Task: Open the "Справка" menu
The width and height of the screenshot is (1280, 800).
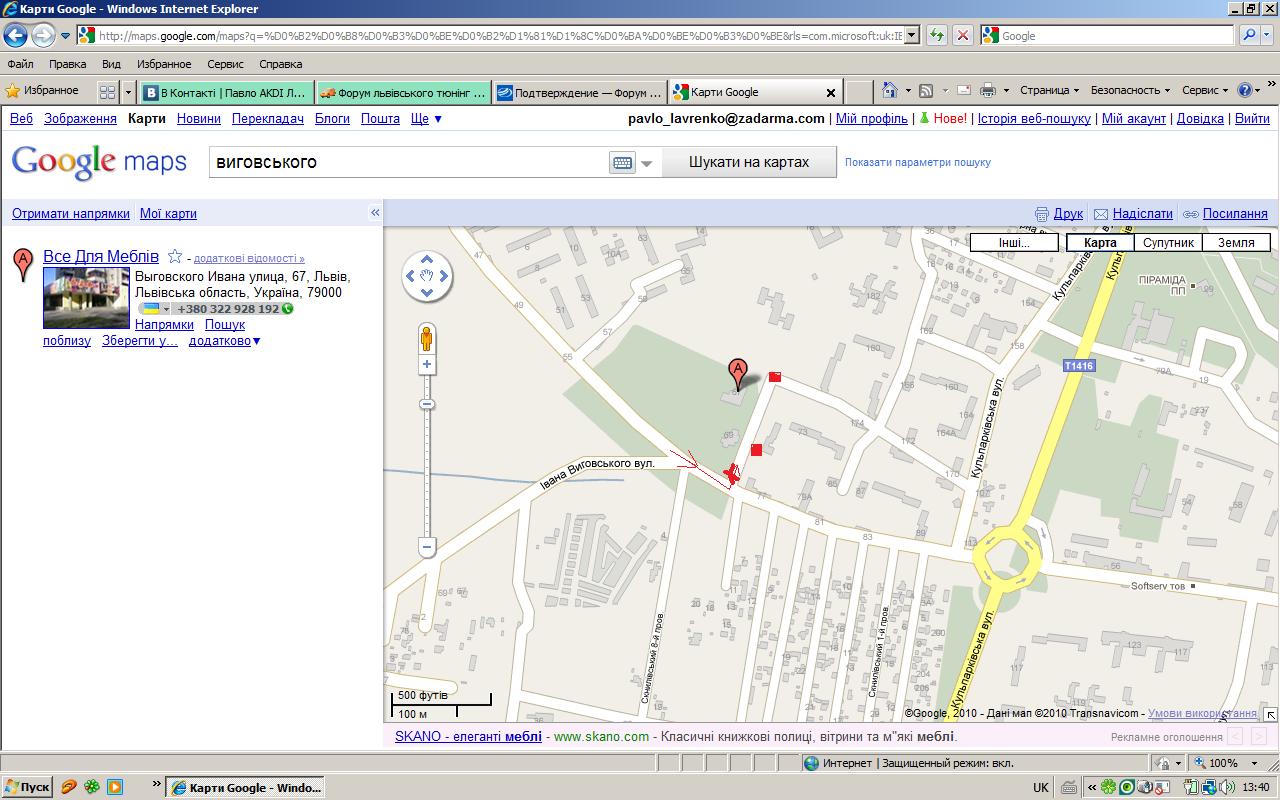Action: pos(280,64)
